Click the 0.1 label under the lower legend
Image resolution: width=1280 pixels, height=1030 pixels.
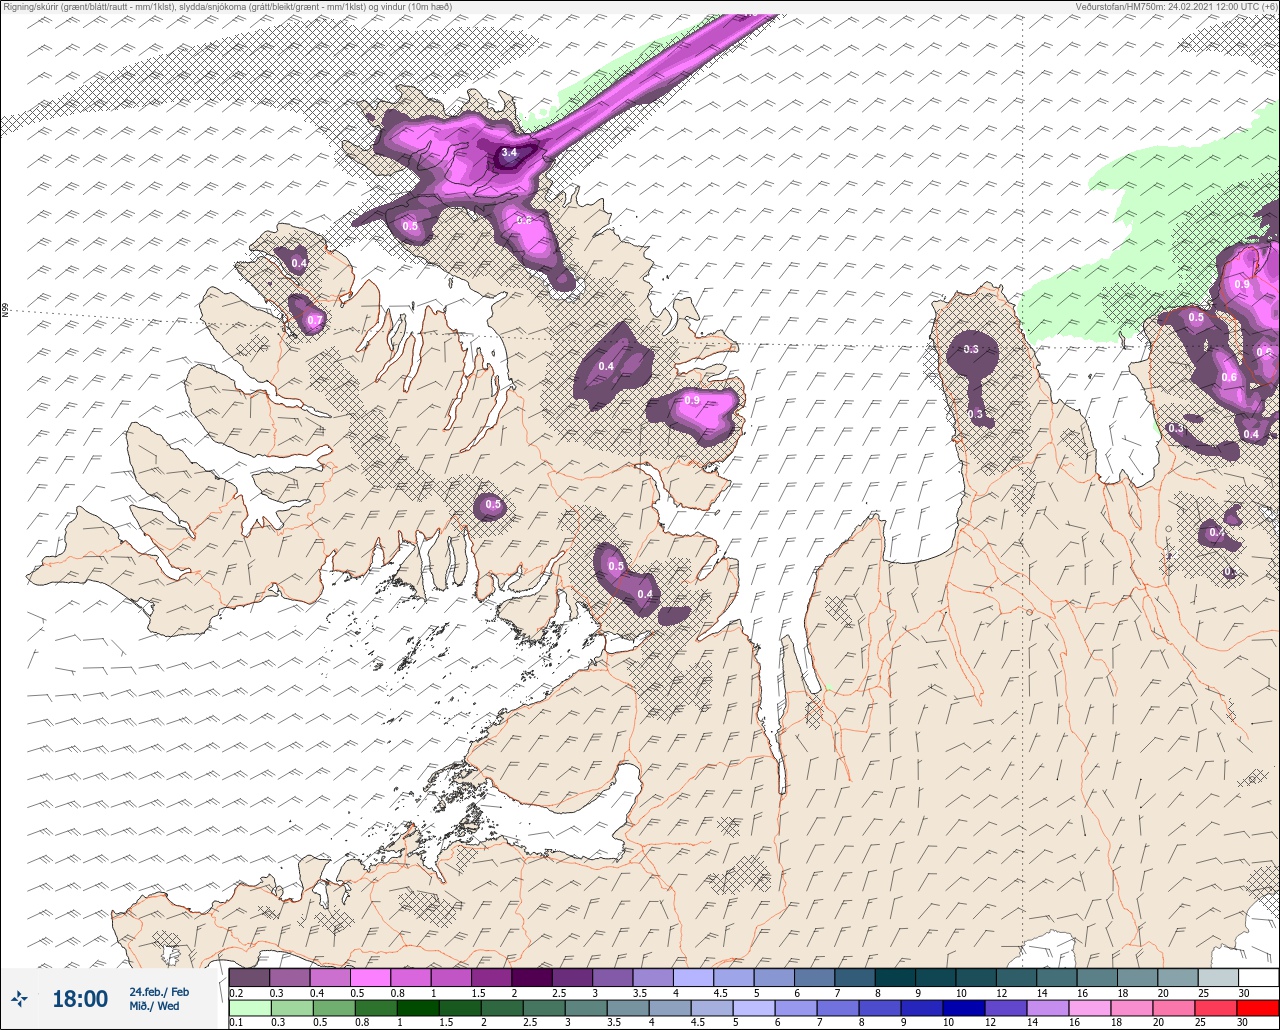coord(236,1023)
